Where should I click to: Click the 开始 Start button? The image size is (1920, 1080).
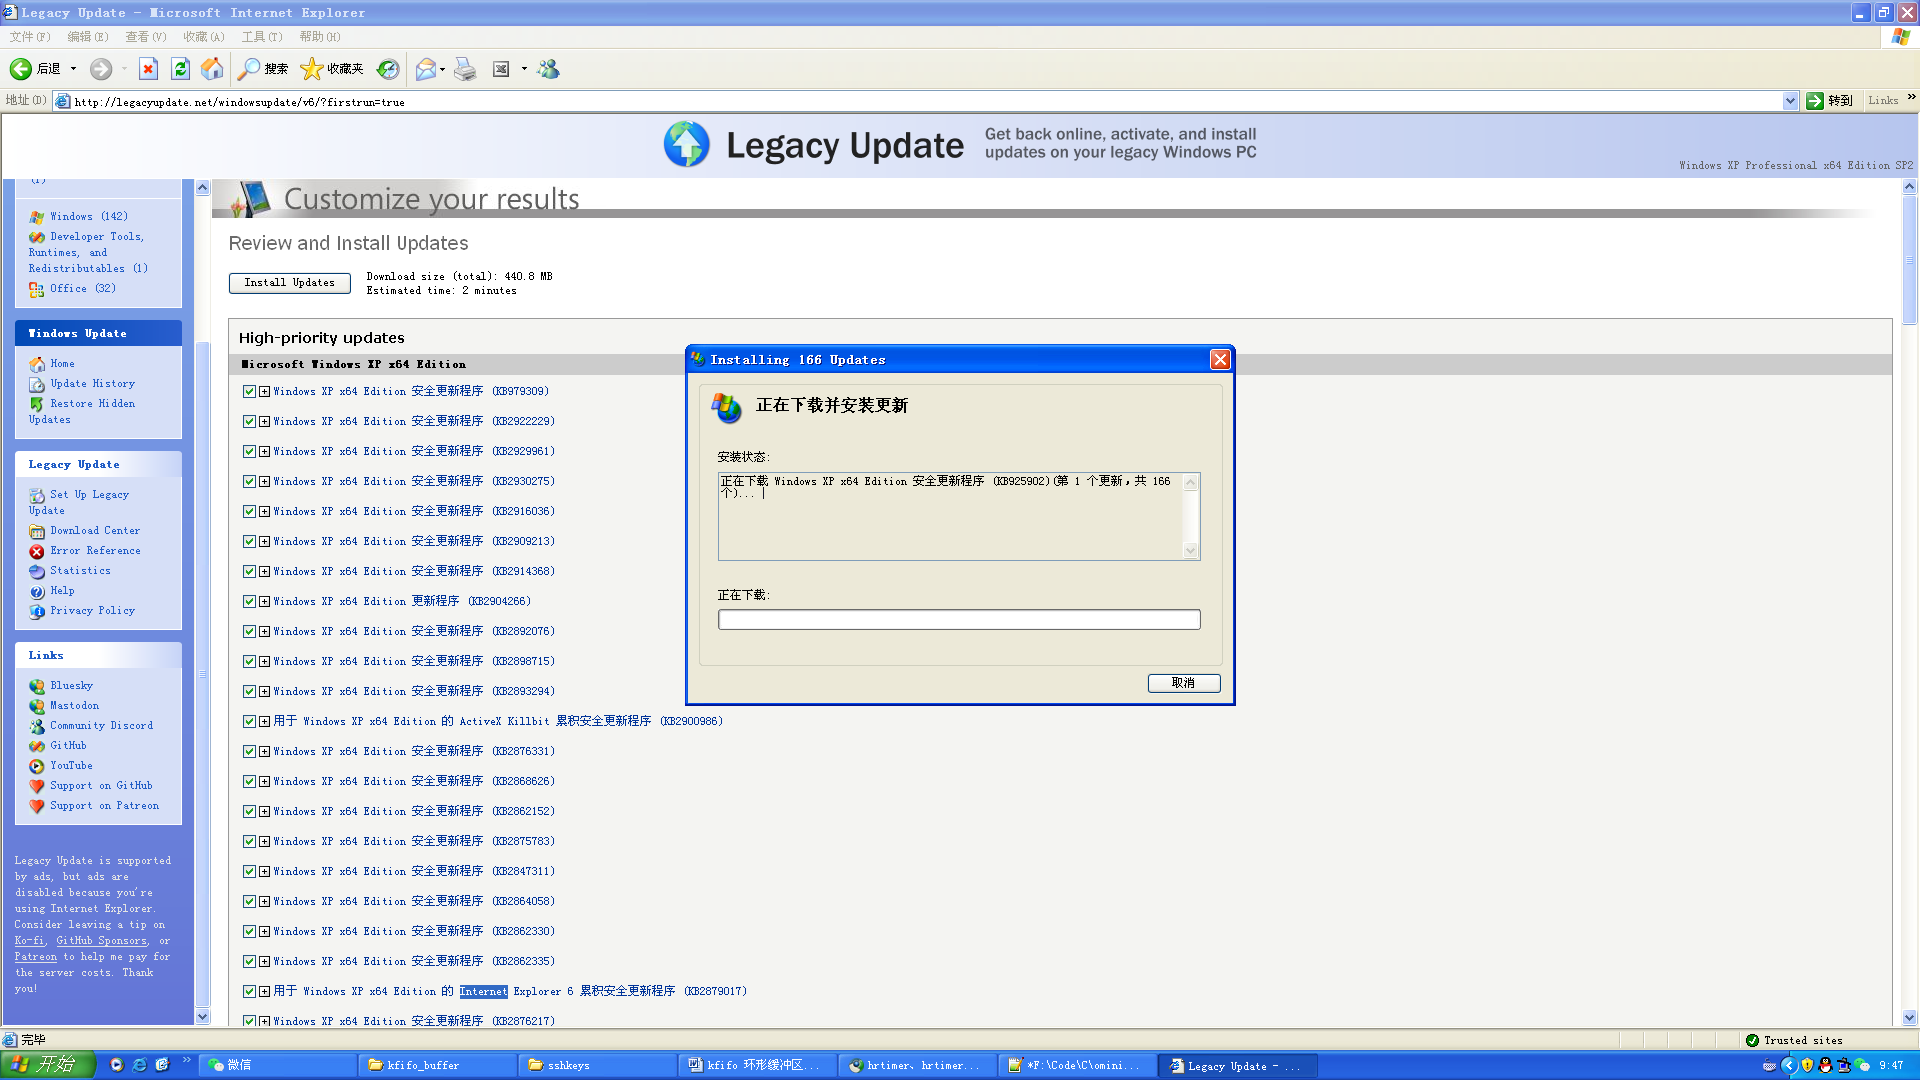[47, 1065]
